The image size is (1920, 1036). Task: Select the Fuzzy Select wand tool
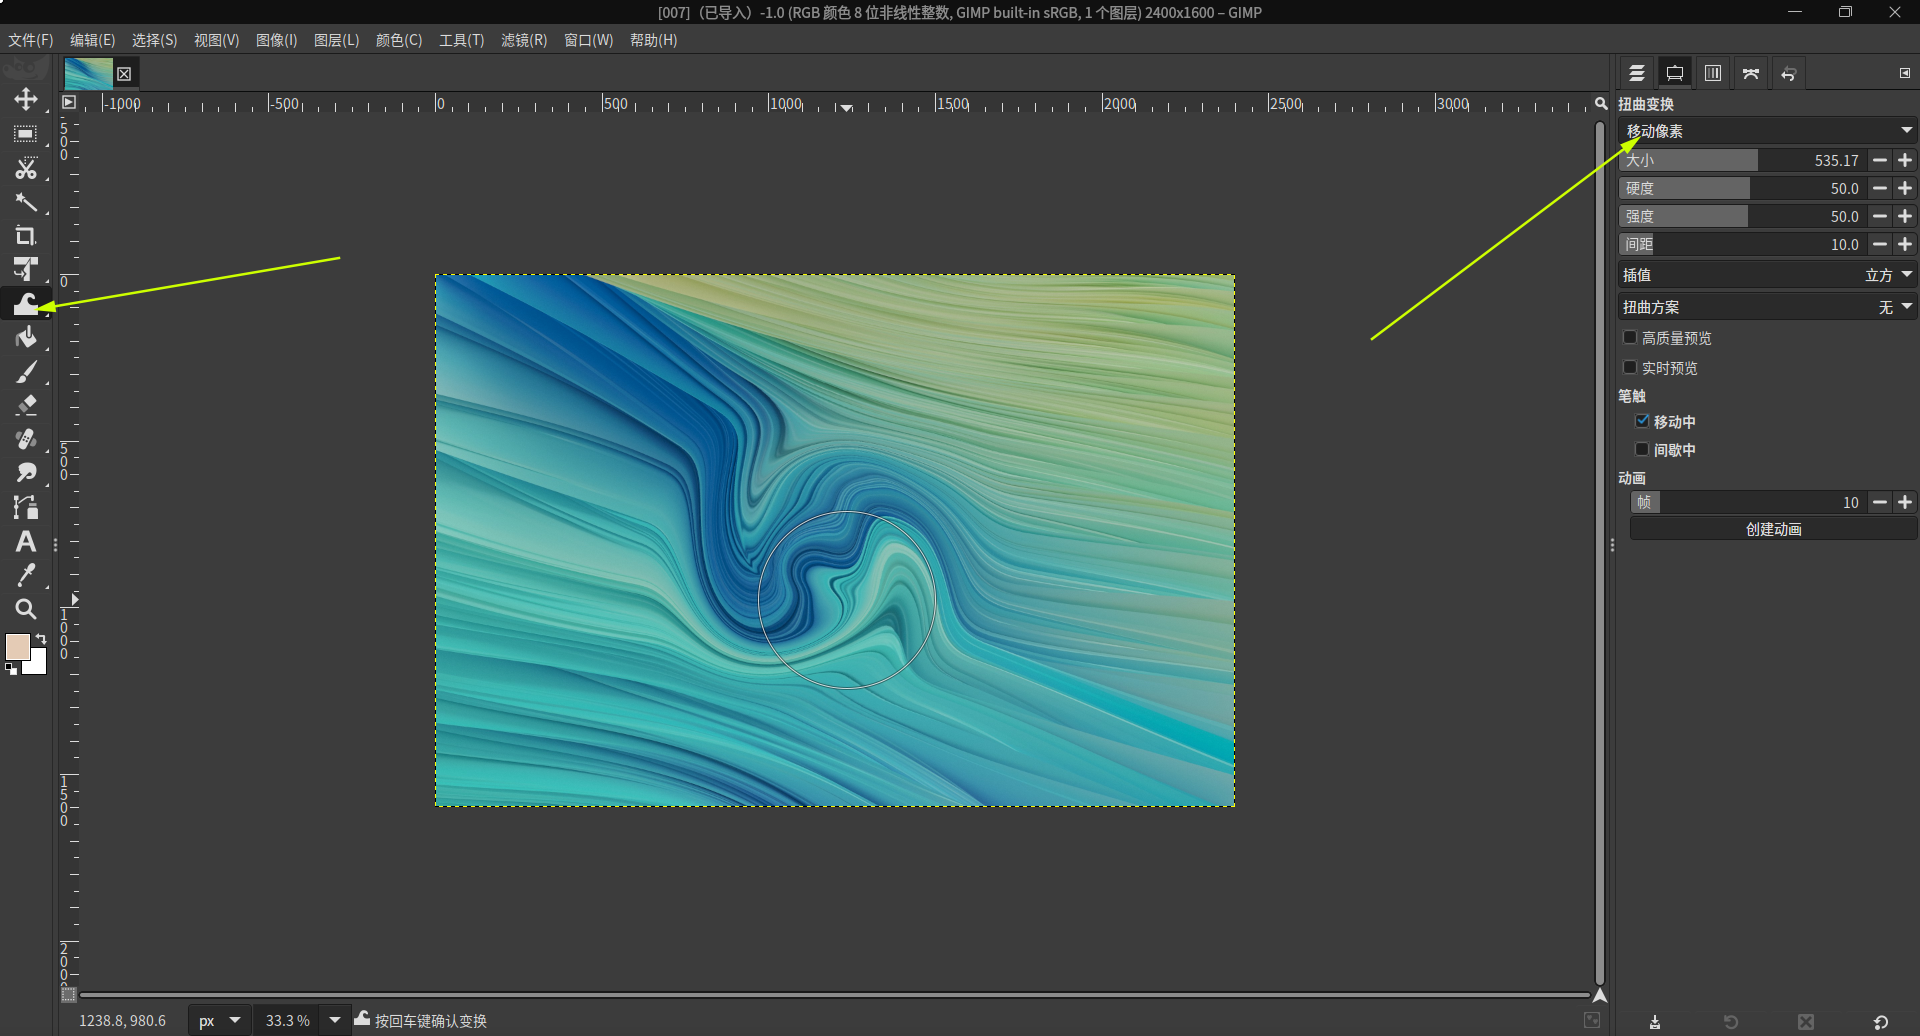click(26, 202)
